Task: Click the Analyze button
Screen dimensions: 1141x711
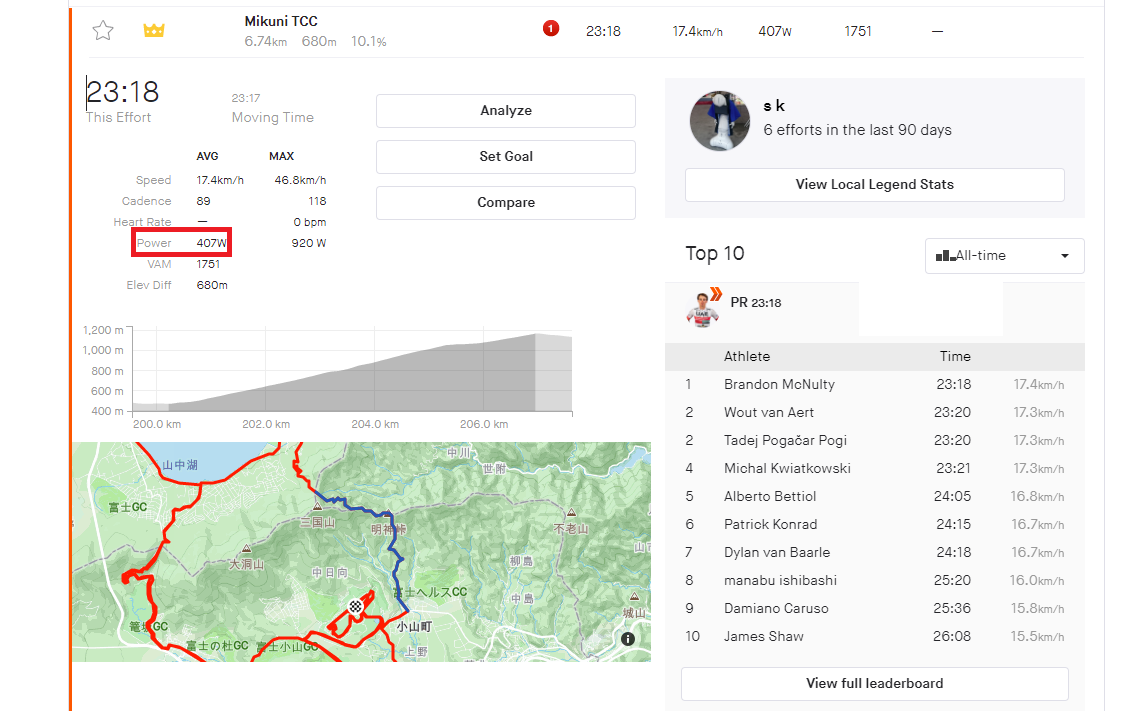Action: [505, 111]
